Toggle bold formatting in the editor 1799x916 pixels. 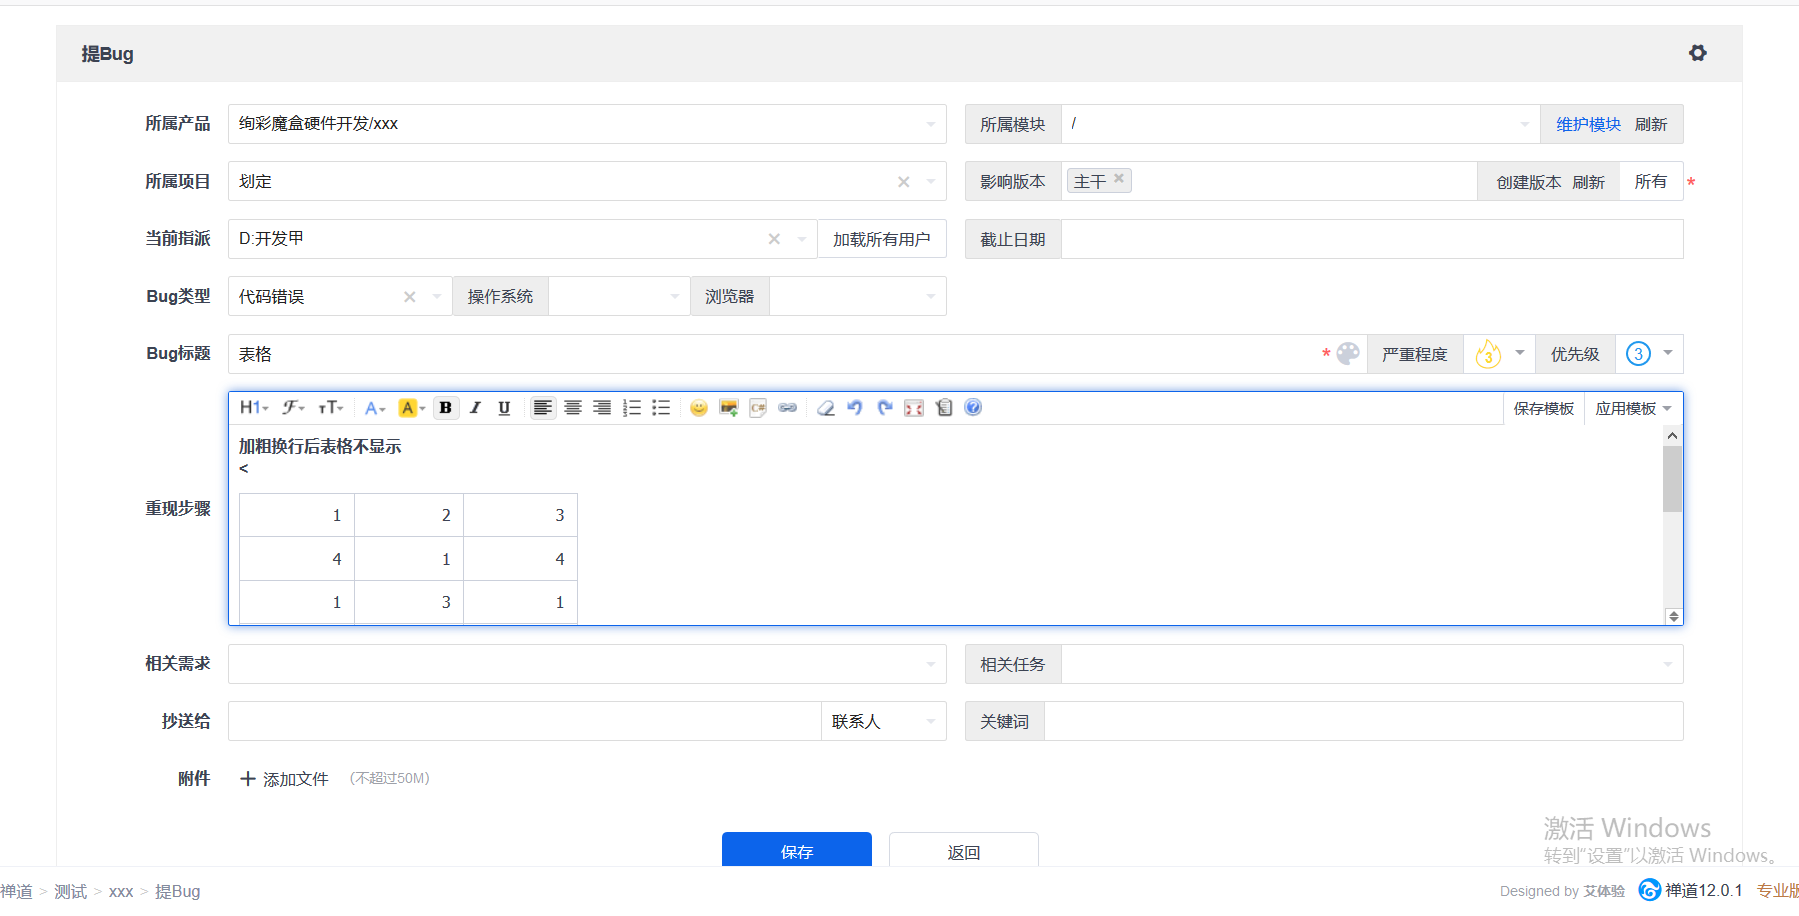(446, 408)
